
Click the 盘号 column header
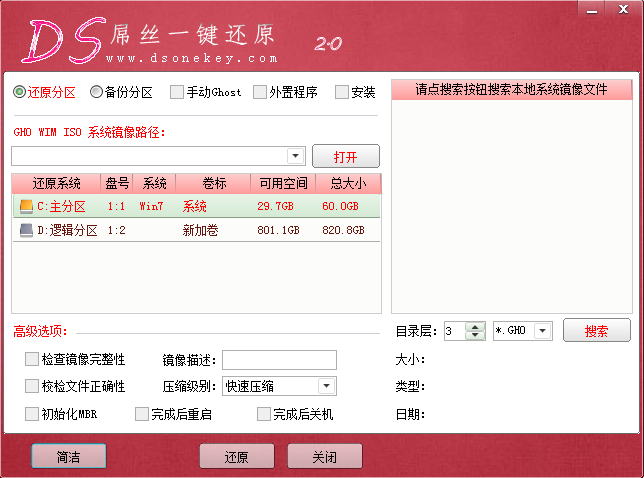pos(117,183)
